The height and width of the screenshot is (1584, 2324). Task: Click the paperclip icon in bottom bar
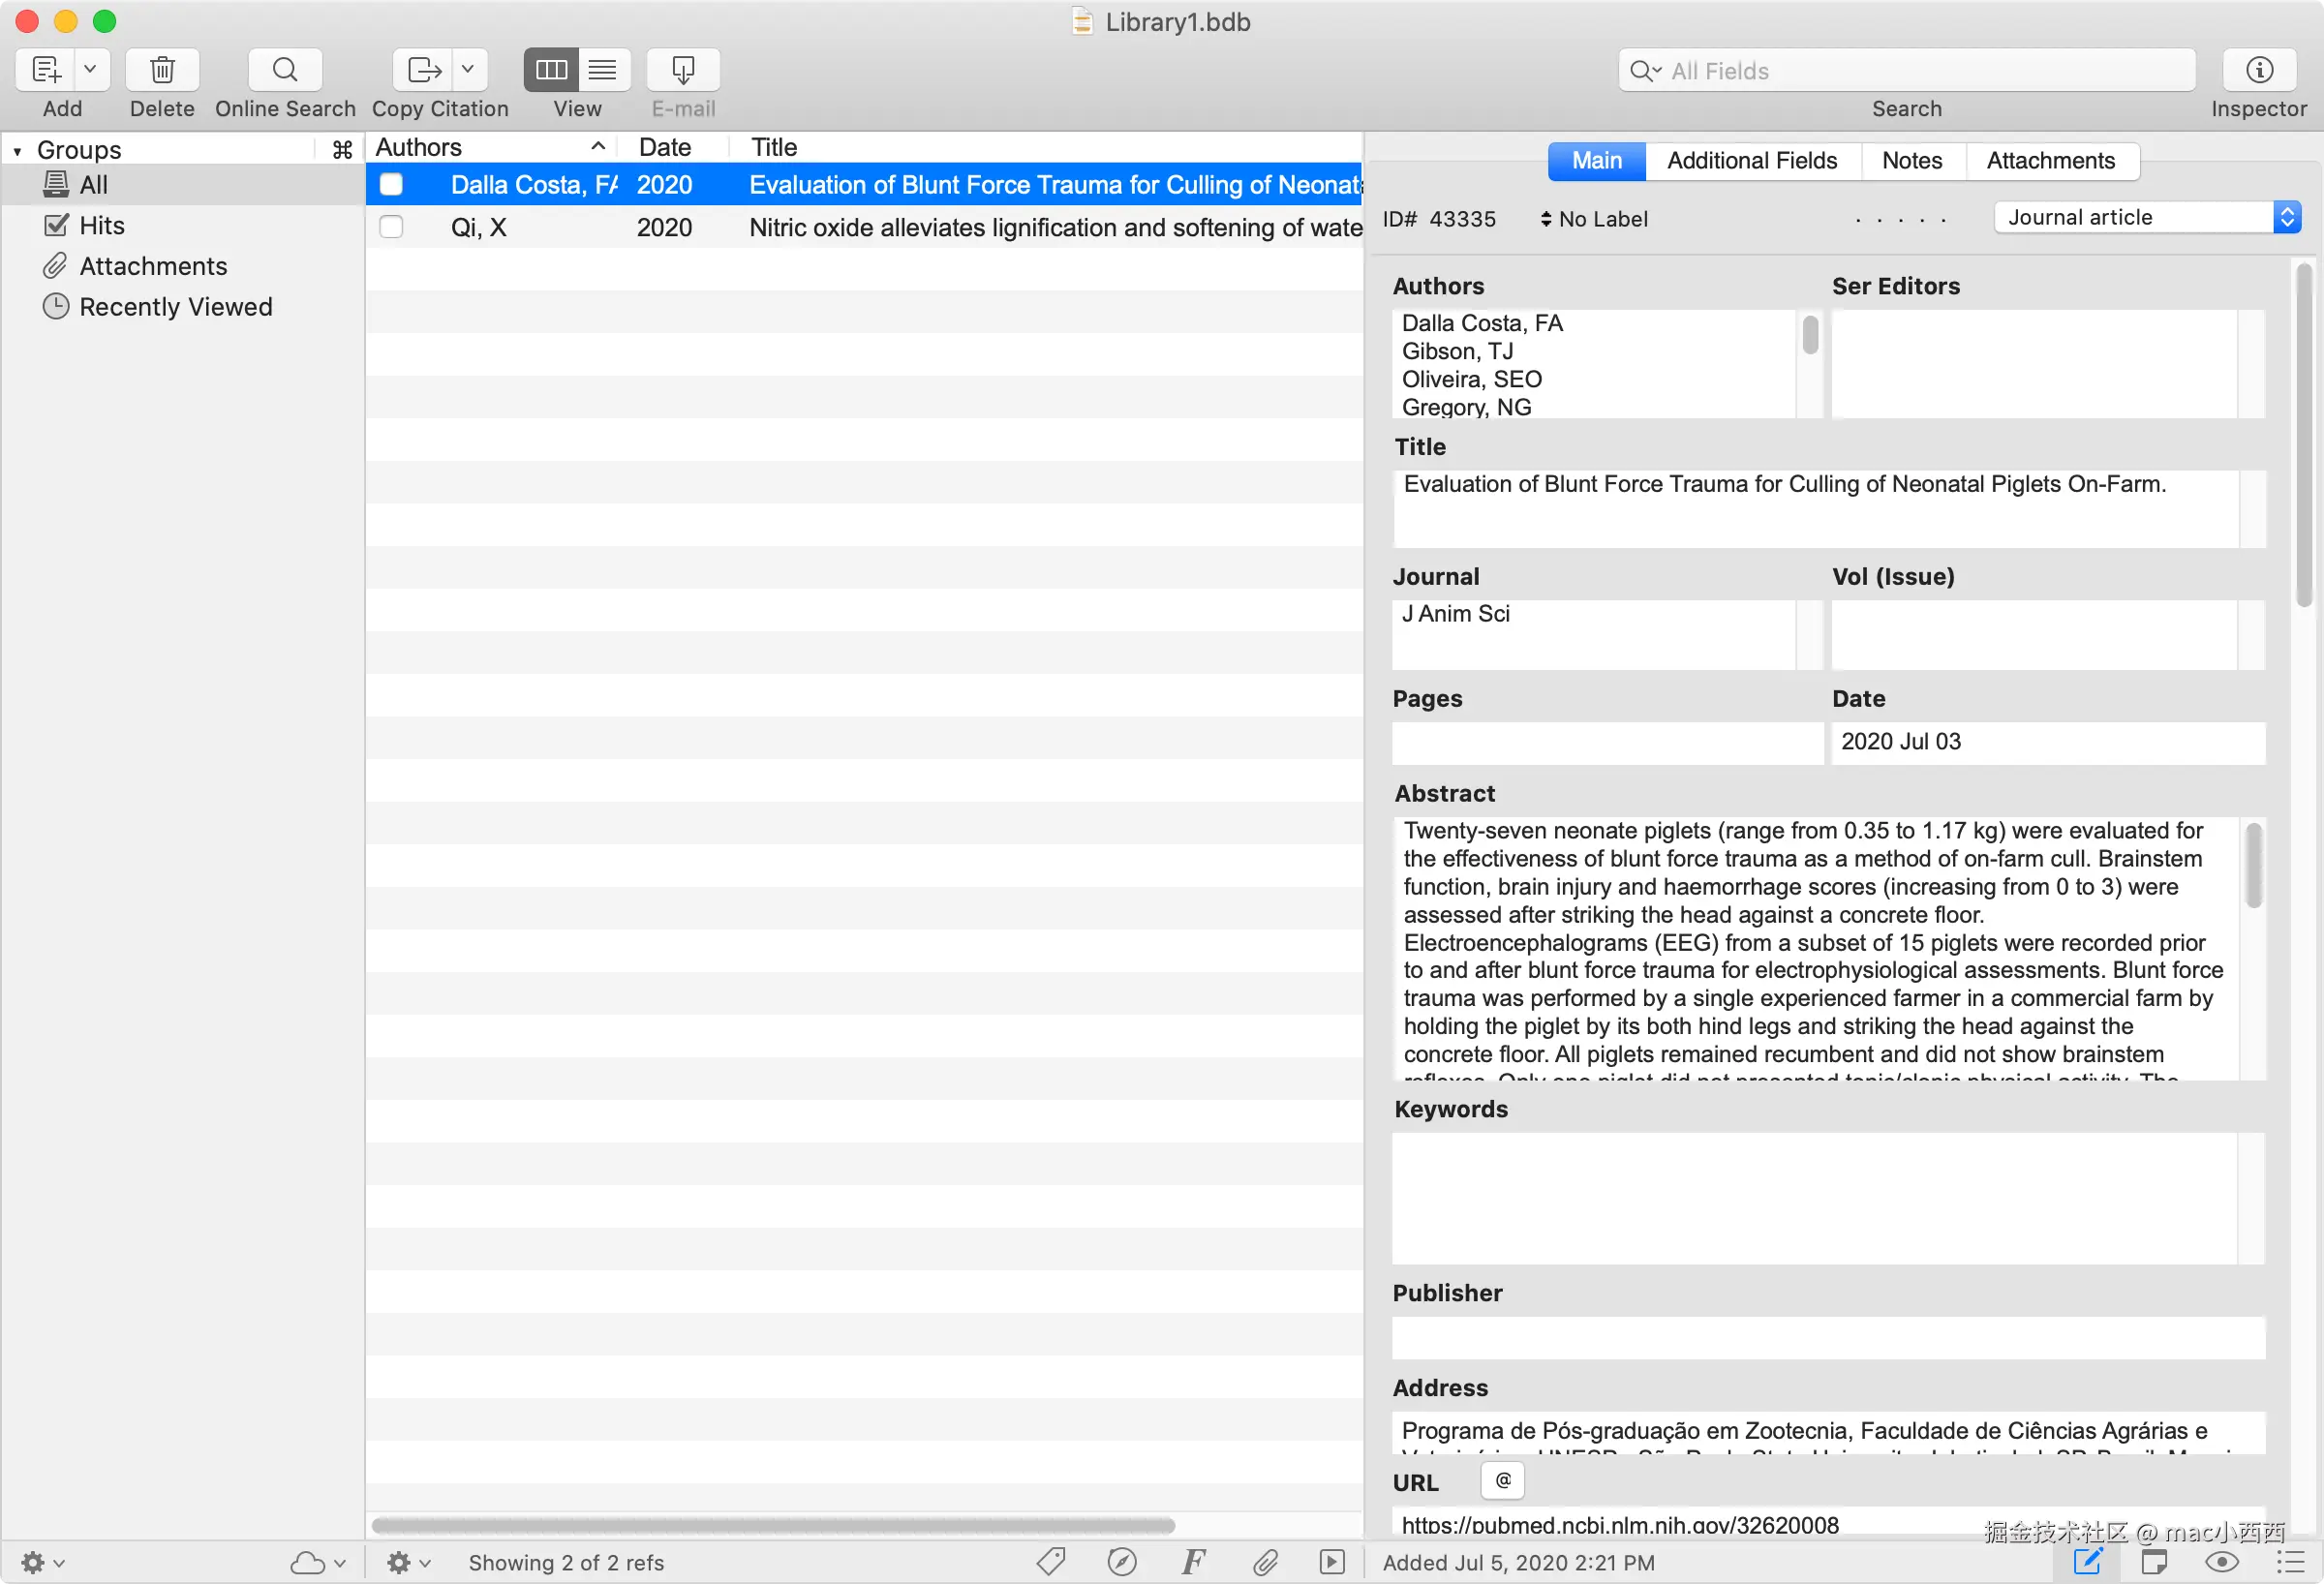1265,1562
